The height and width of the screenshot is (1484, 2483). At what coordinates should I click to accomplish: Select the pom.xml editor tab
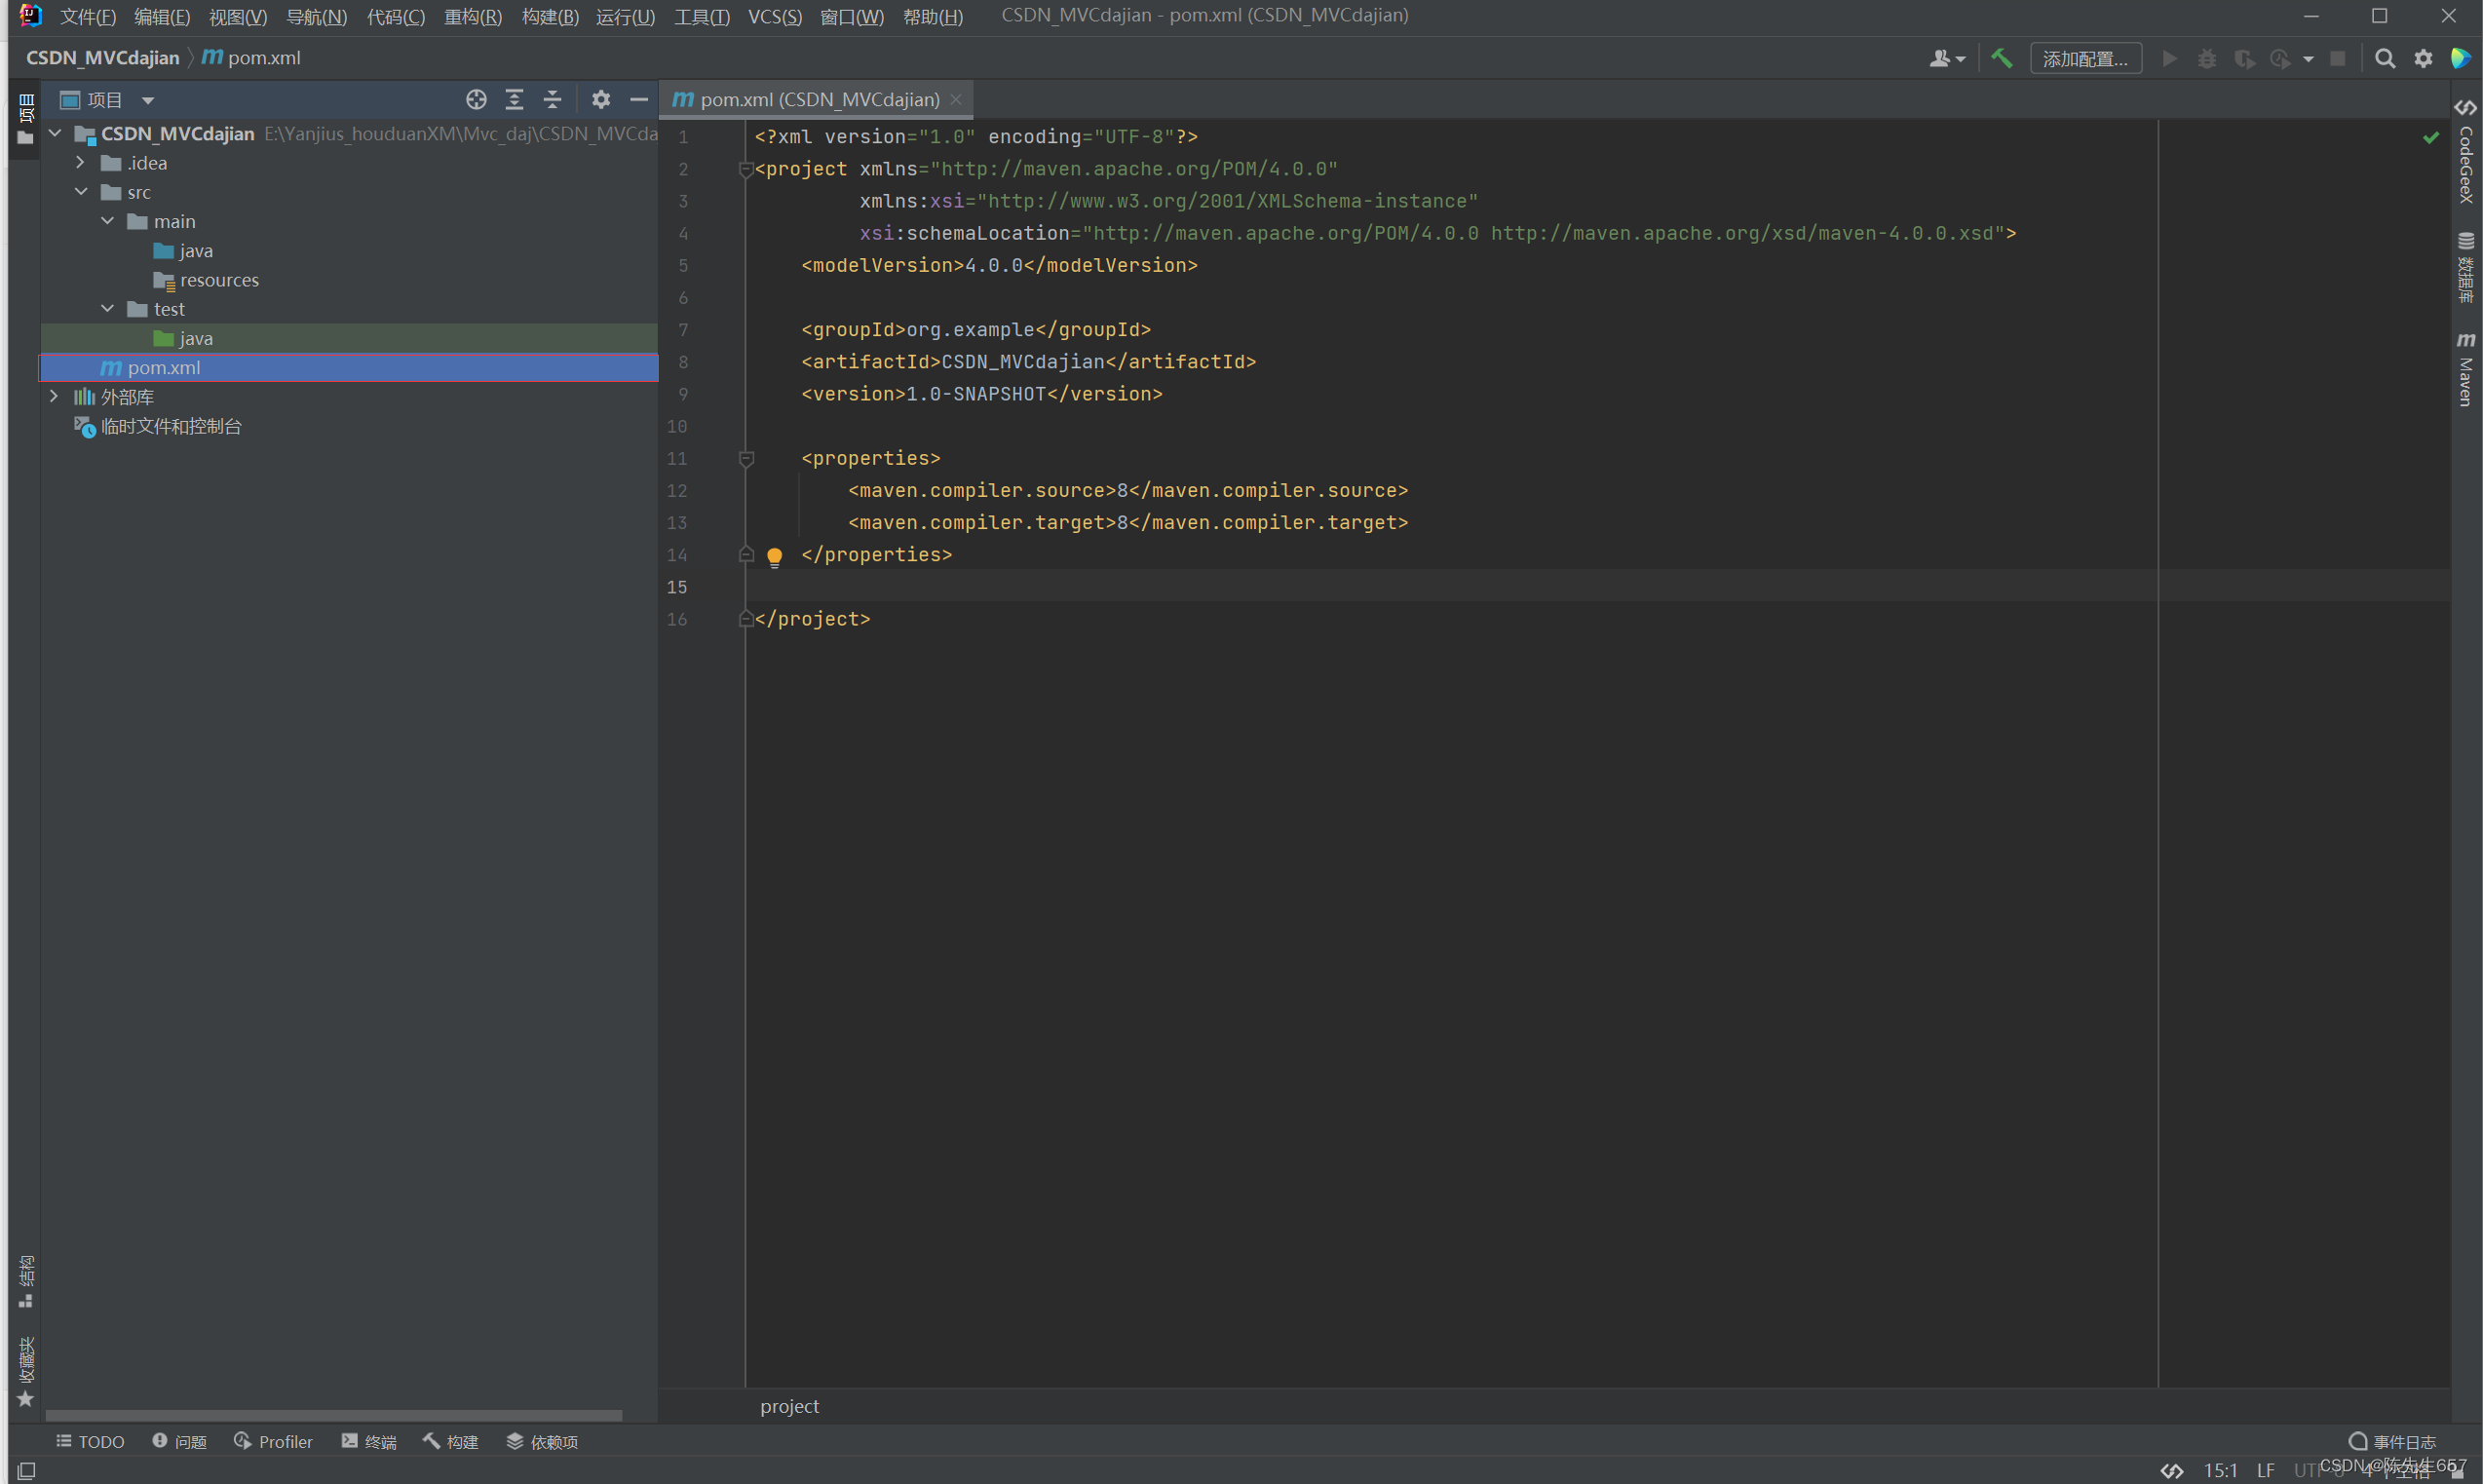(x=818, y=100)
